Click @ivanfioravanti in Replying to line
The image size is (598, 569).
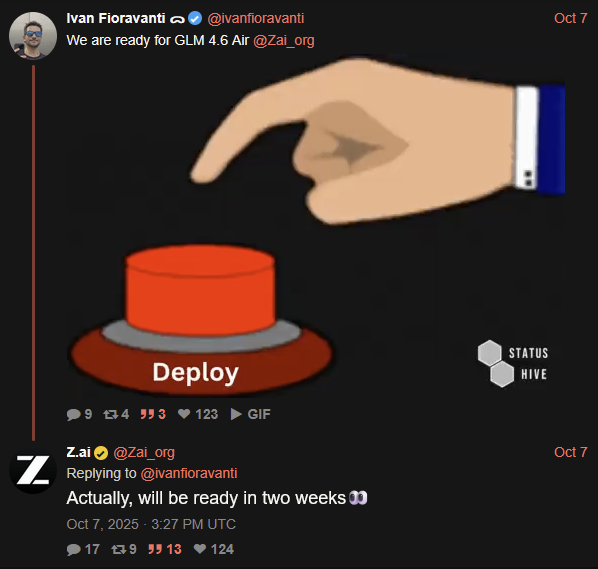[x=189, y=473]
